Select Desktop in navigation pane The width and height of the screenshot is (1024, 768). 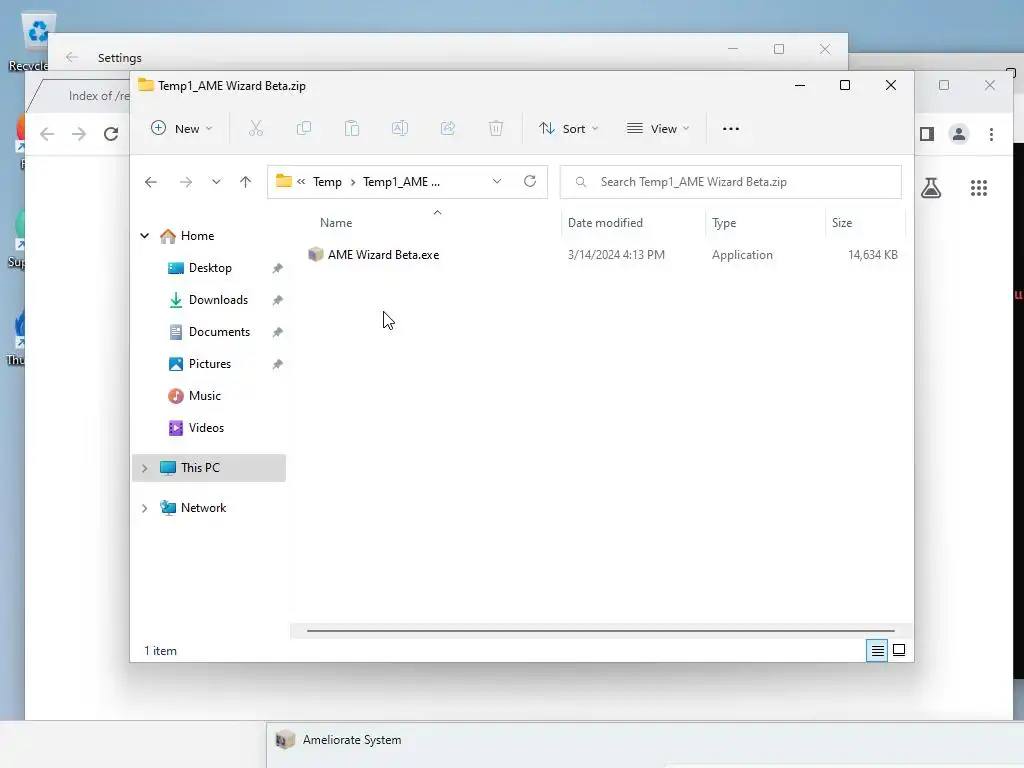[210, 268]
